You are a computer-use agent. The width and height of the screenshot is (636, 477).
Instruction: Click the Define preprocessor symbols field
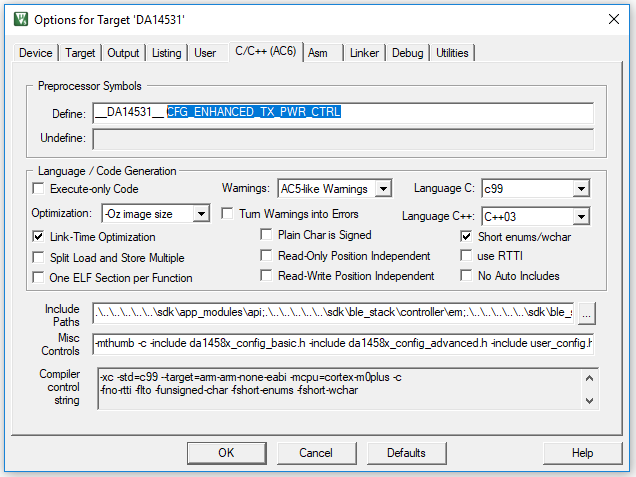pos(343,113)
